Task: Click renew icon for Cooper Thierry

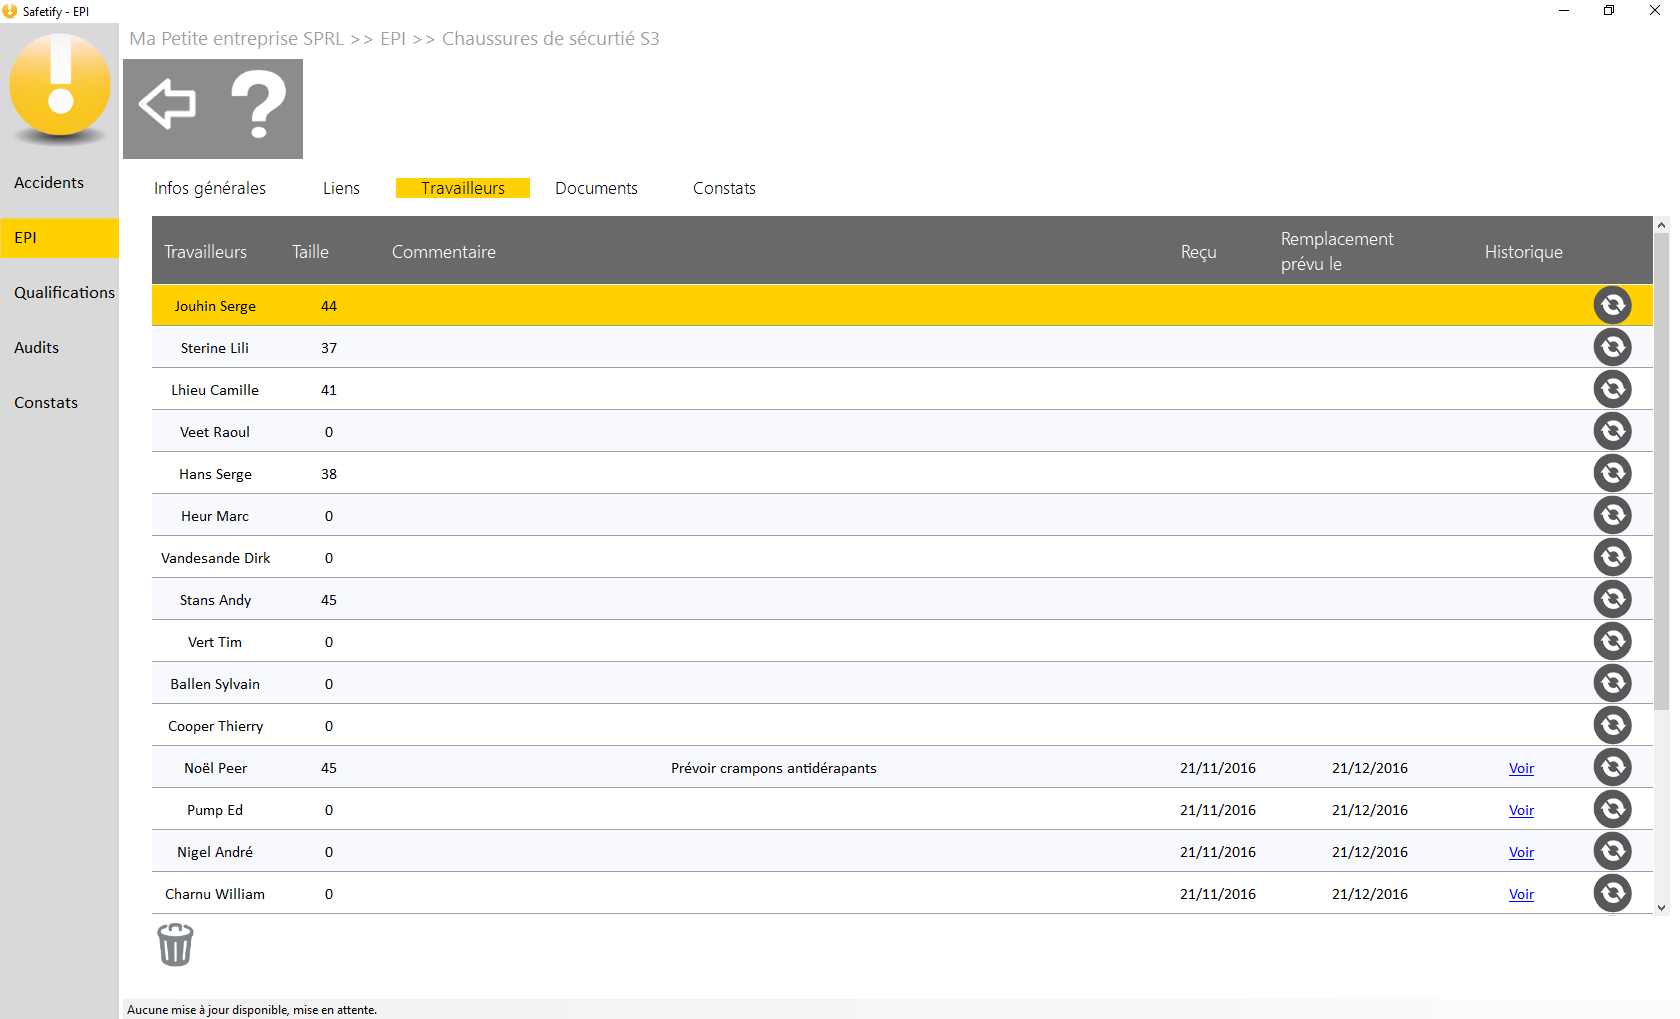Action: [1612, 725]
